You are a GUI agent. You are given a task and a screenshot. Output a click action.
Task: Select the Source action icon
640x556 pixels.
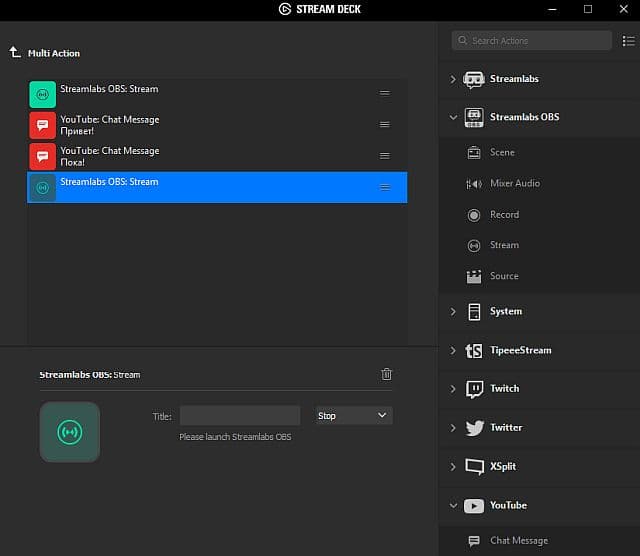474,276
